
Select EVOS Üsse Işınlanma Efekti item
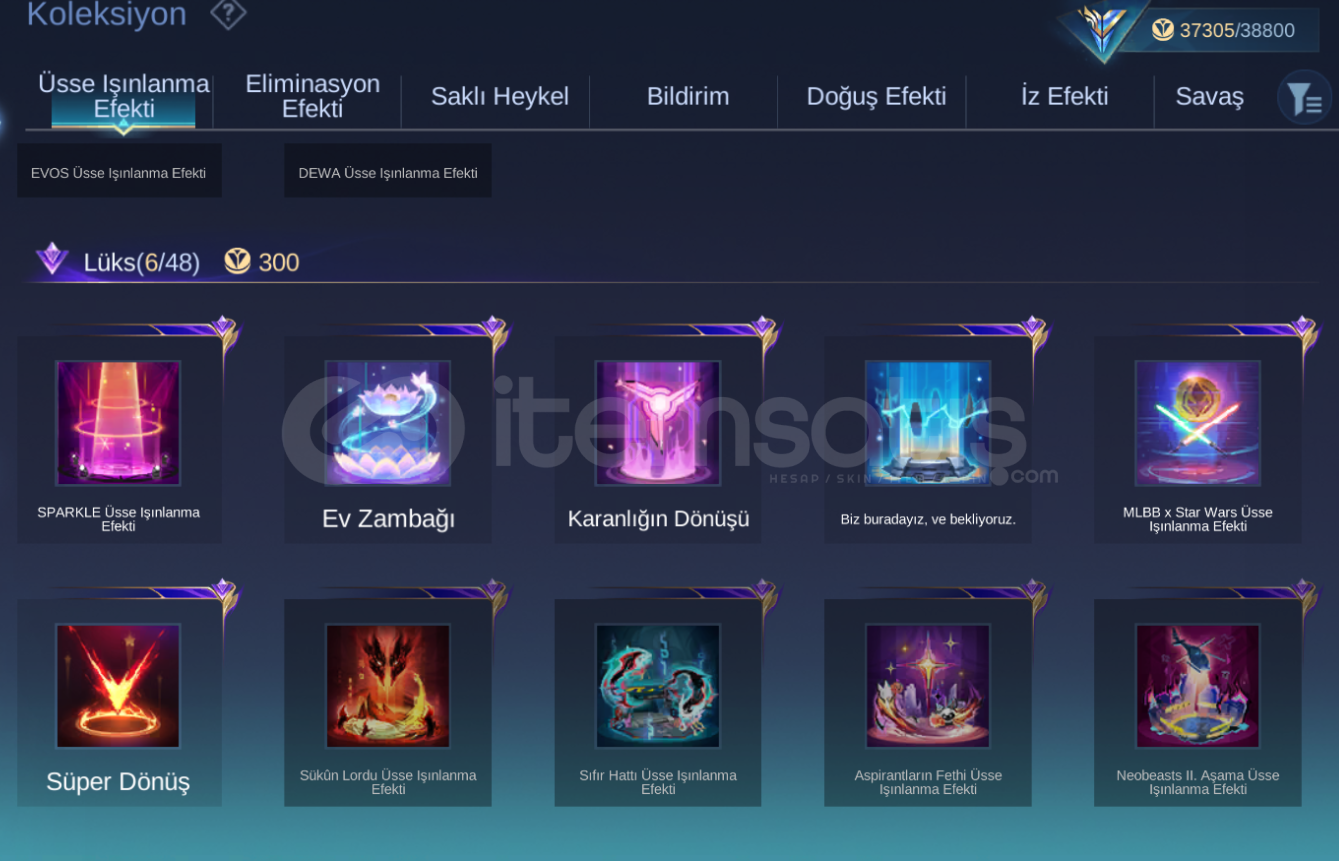[119, 171]
